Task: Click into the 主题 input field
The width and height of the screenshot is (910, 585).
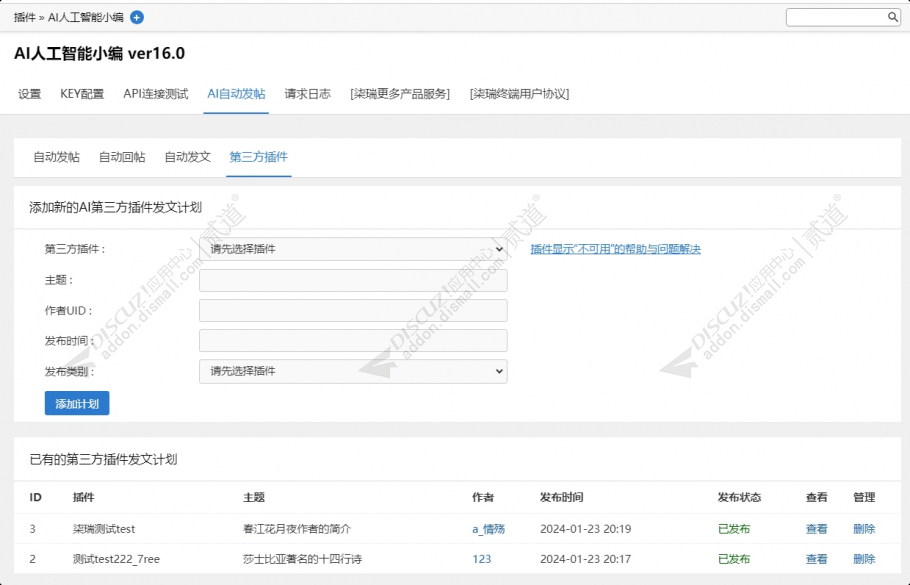Action: tap(353, 280)
